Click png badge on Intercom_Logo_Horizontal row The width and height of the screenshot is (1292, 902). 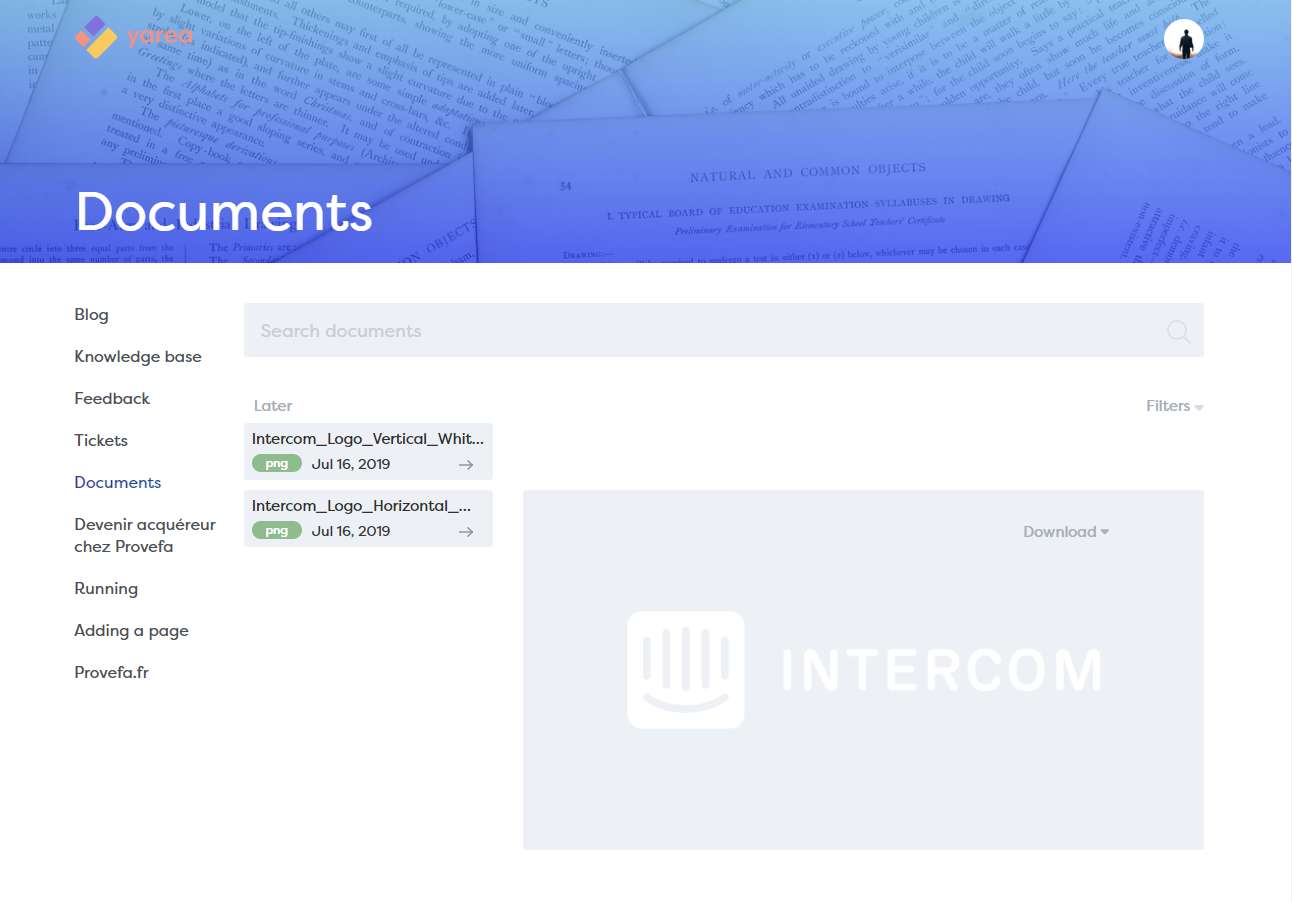pos(277,531)
